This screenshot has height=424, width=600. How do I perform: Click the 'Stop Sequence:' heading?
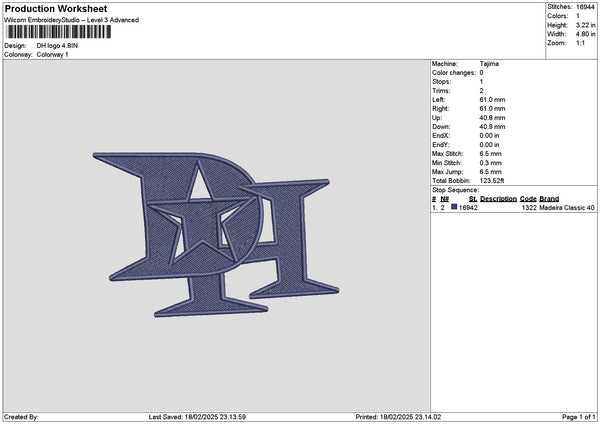[x=455, y=190]
